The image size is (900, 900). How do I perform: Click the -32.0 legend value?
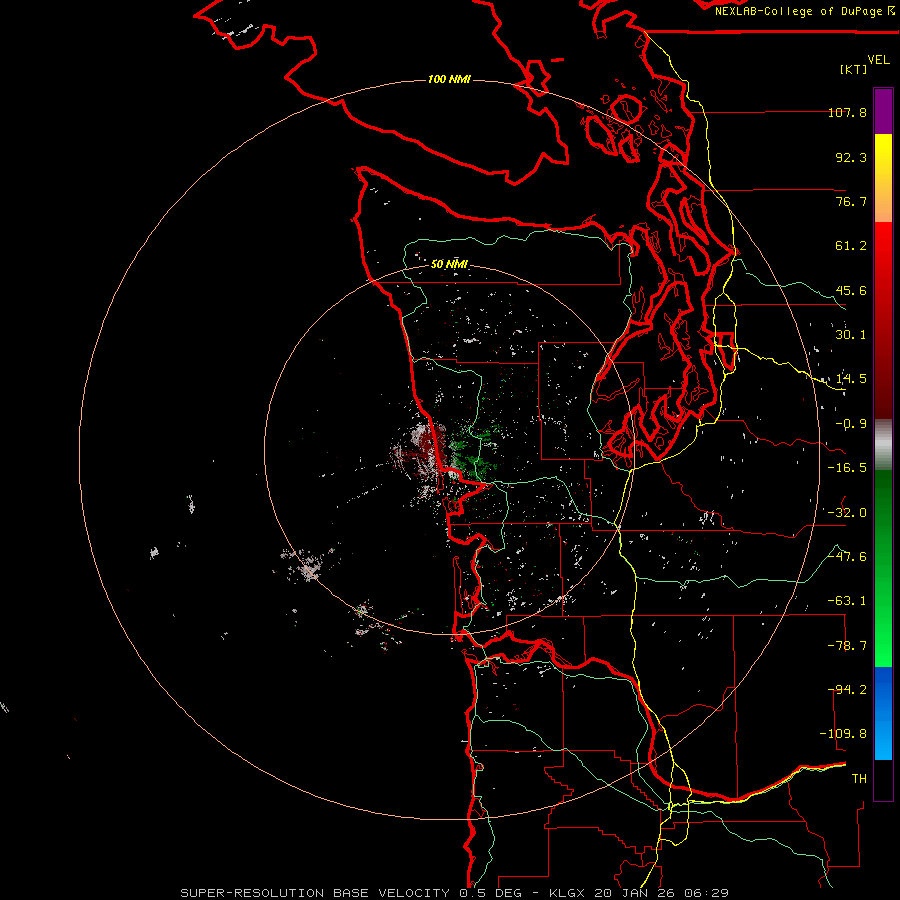point(847,513)
